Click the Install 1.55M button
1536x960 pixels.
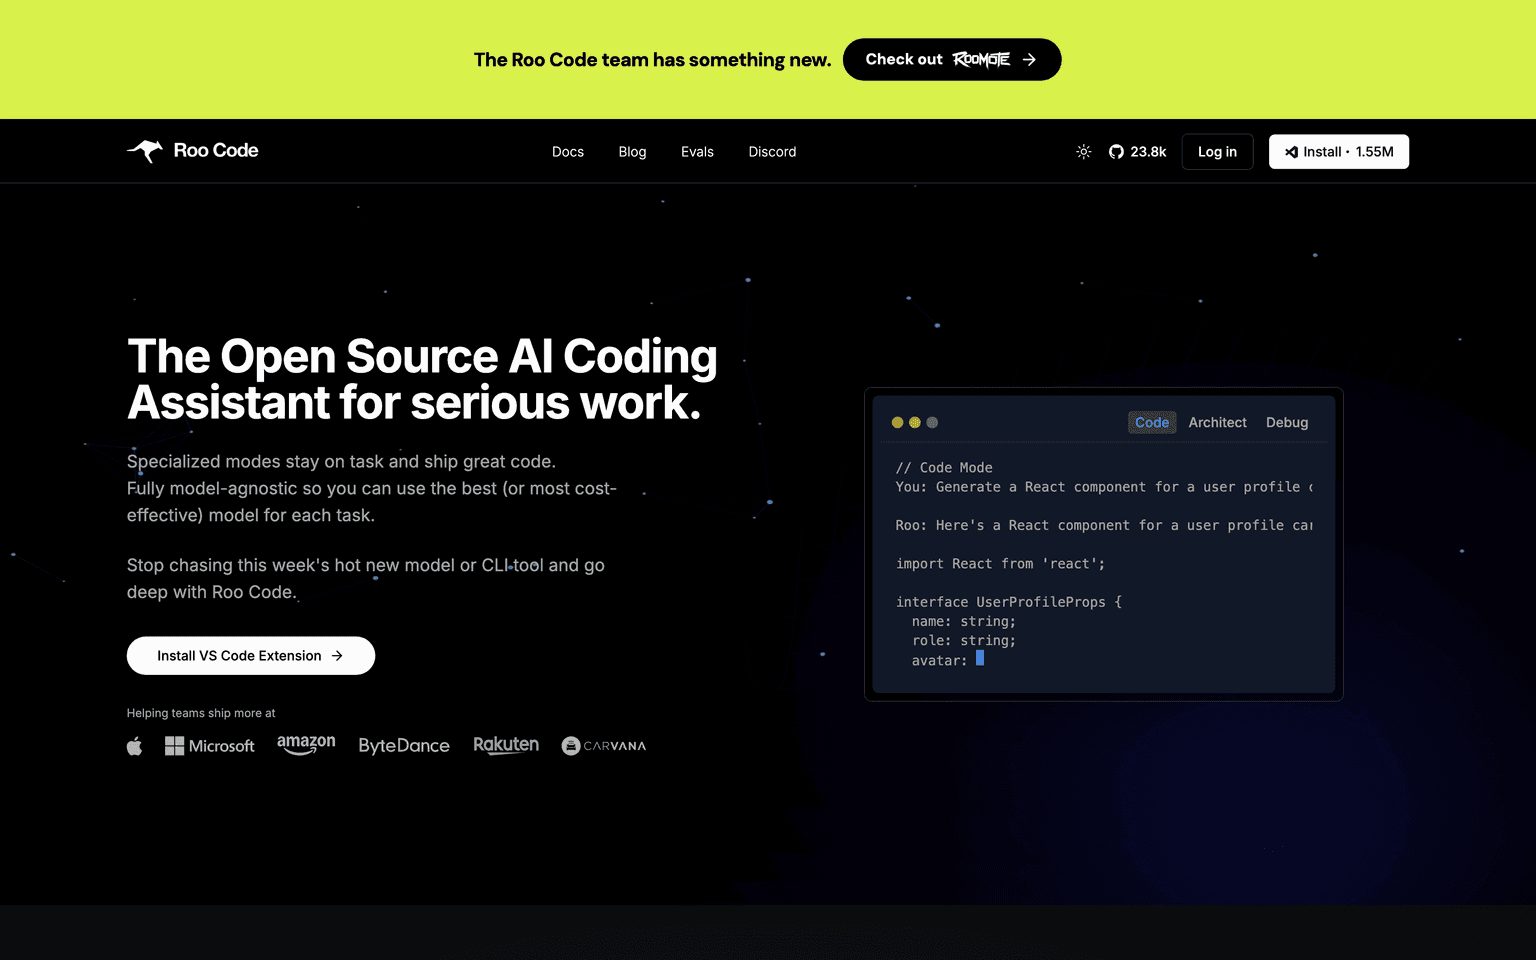(1339, 152)
